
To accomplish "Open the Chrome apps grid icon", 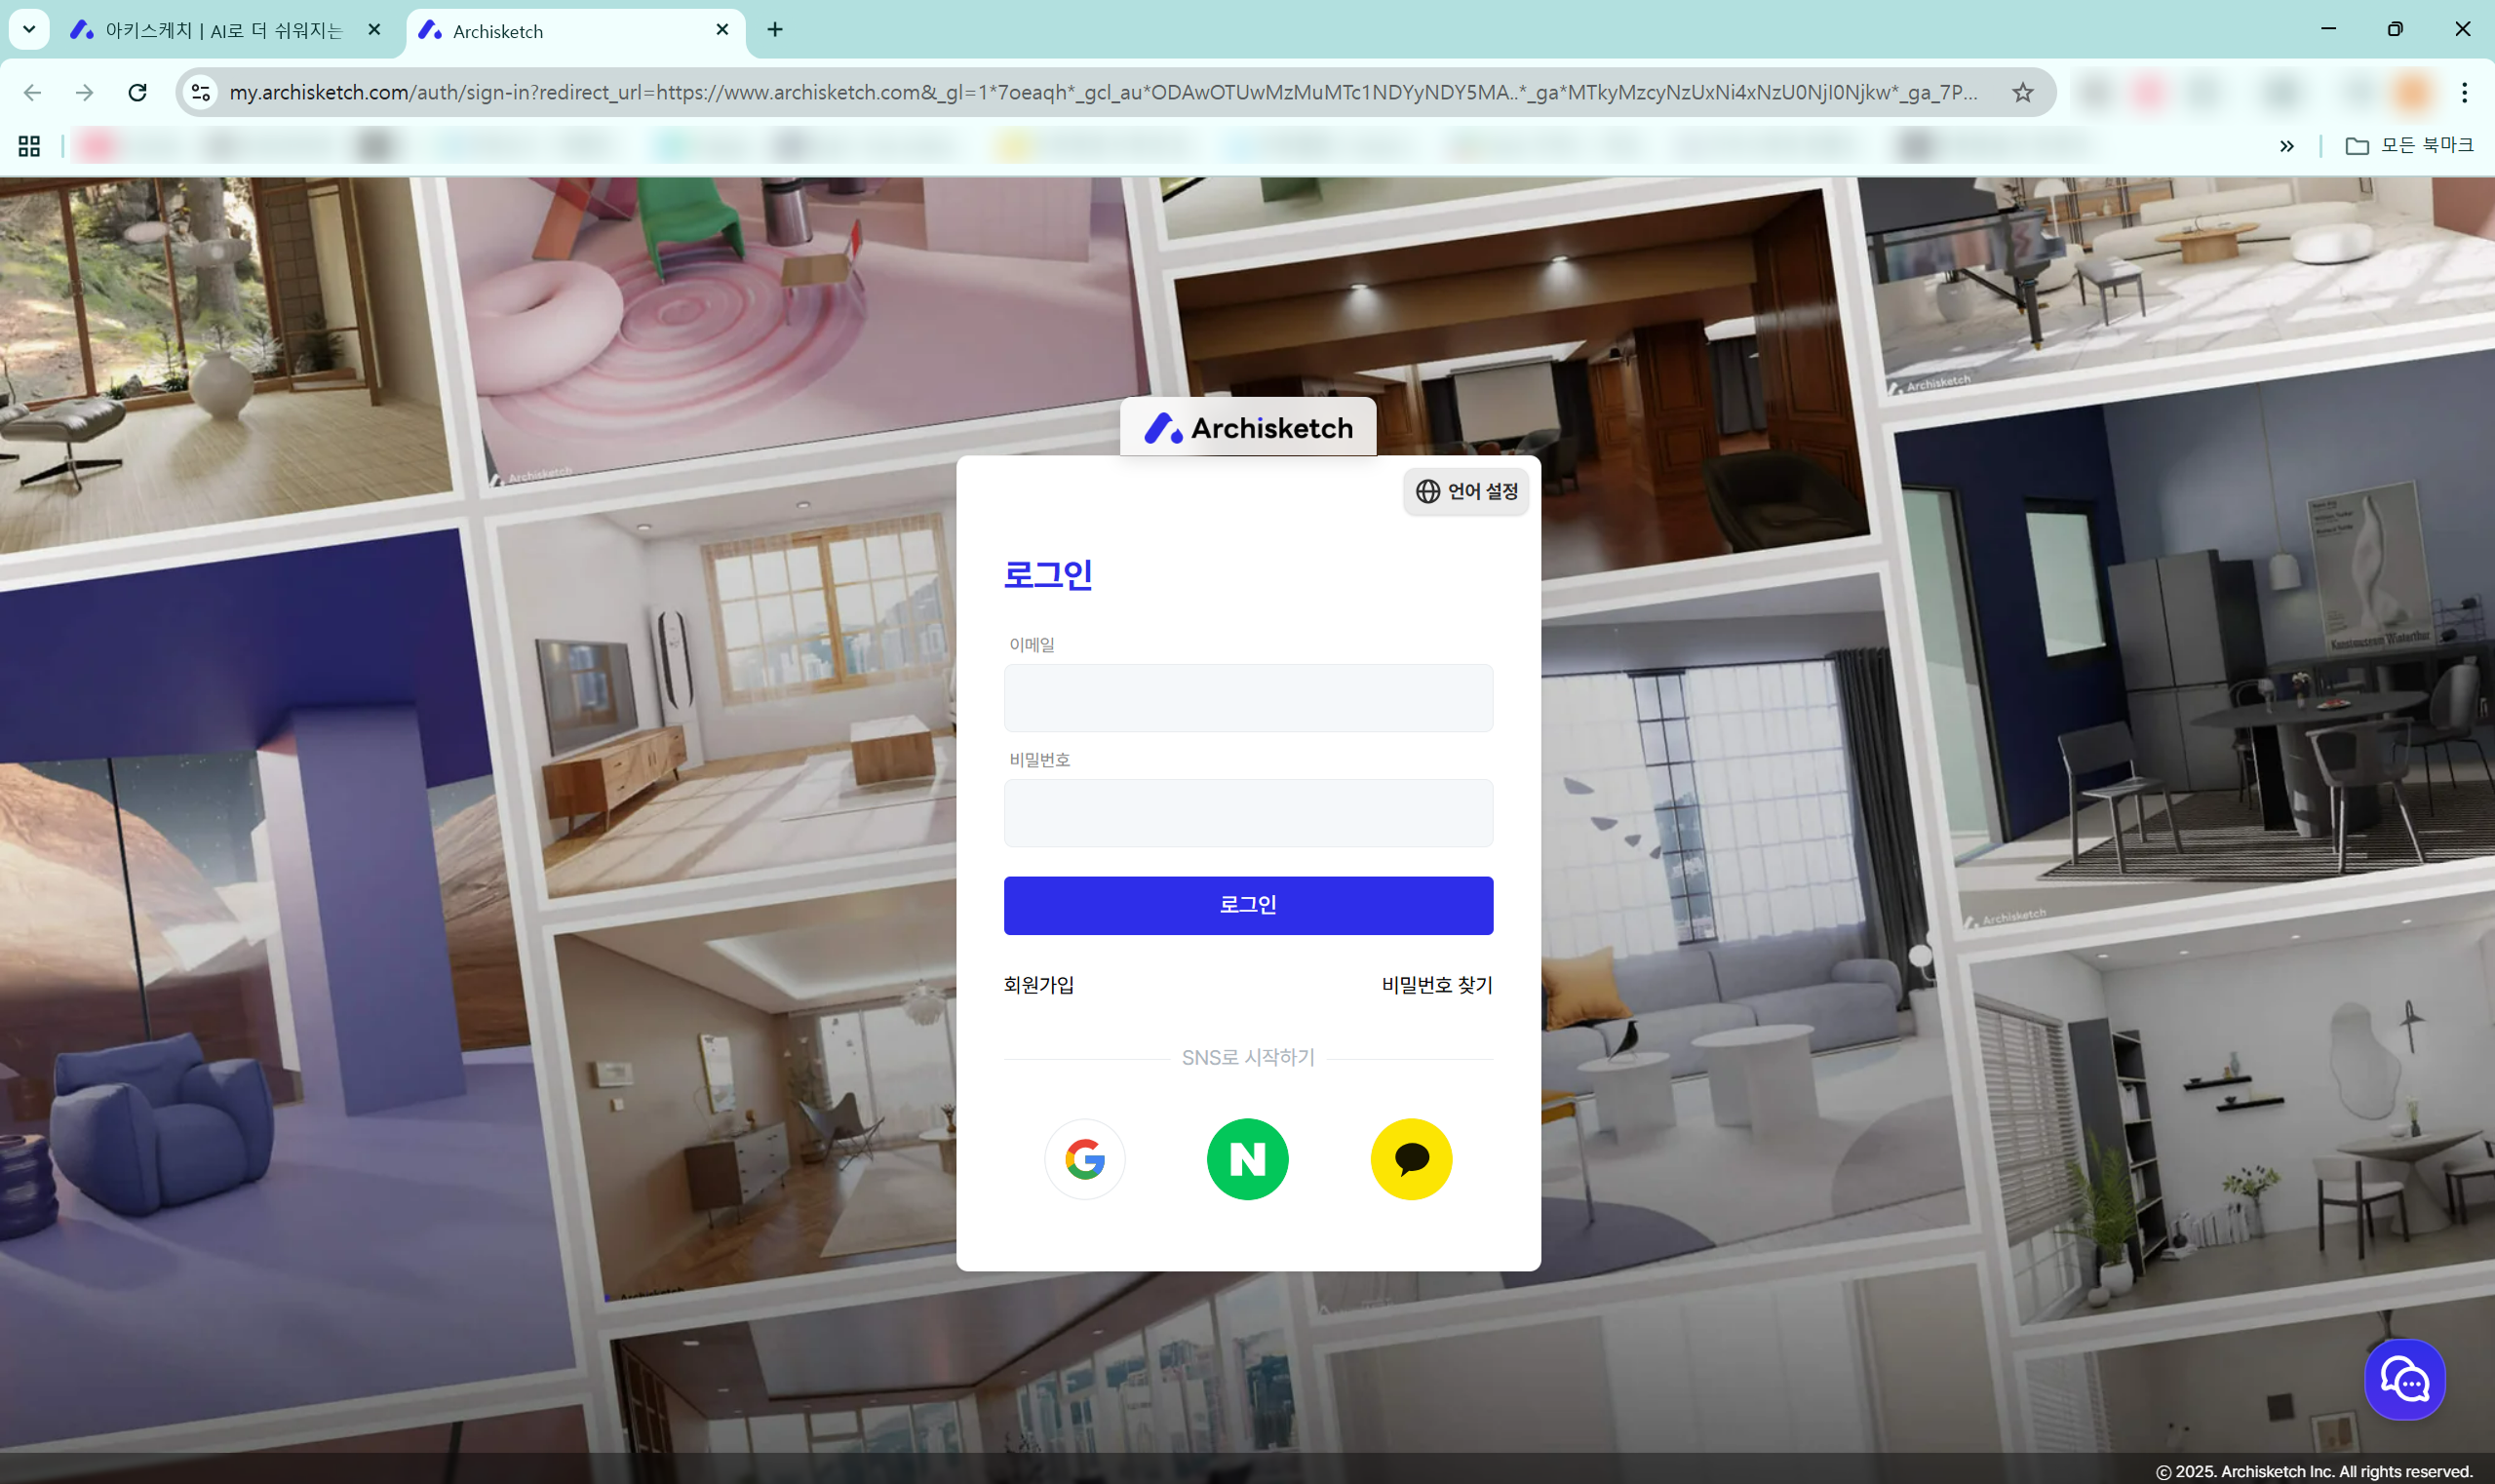I will coord(29,146).
